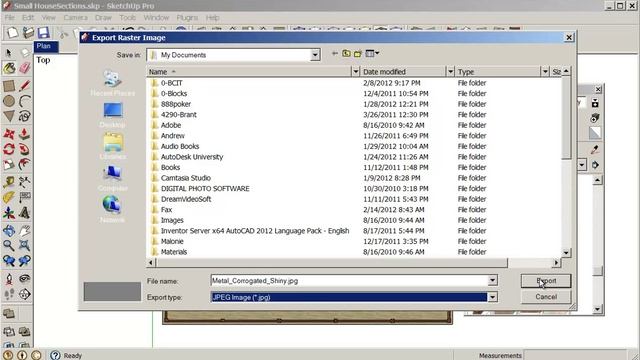The width and height of the screenshot is (640, 360).
Task: Open the Camera menu
Action: [76, 18]
